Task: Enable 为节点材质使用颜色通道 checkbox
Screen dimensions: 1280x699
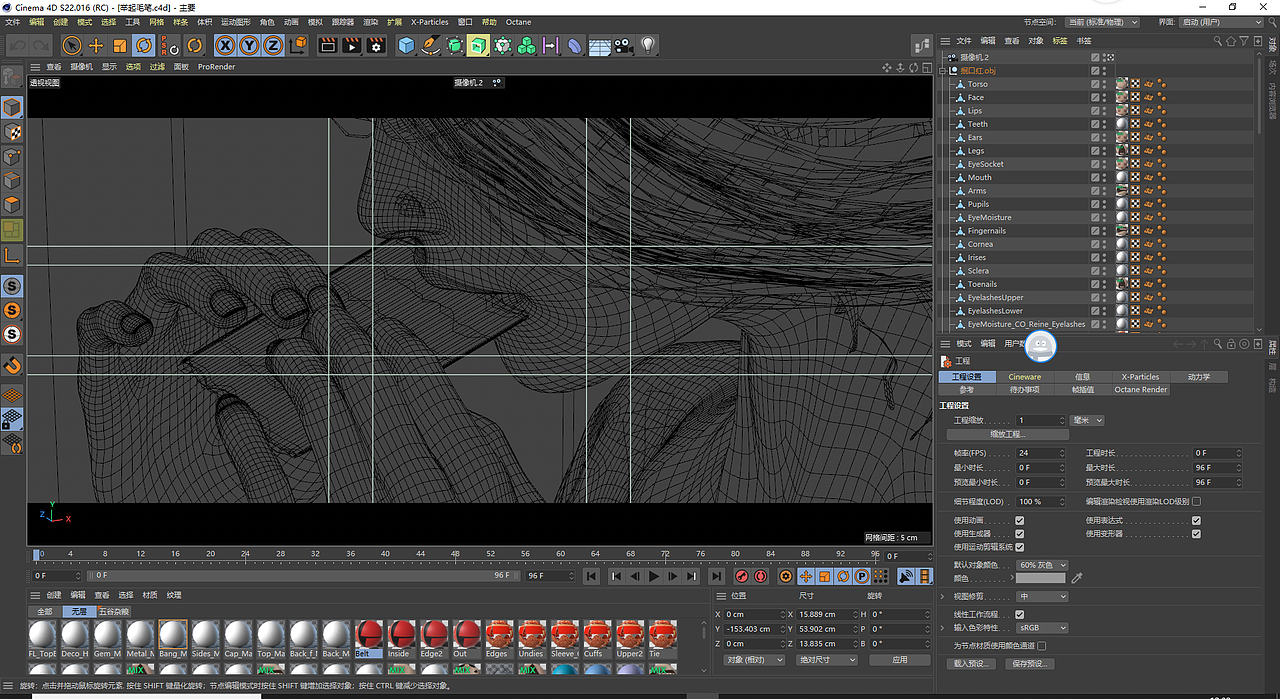Action: pos(1043,645)
